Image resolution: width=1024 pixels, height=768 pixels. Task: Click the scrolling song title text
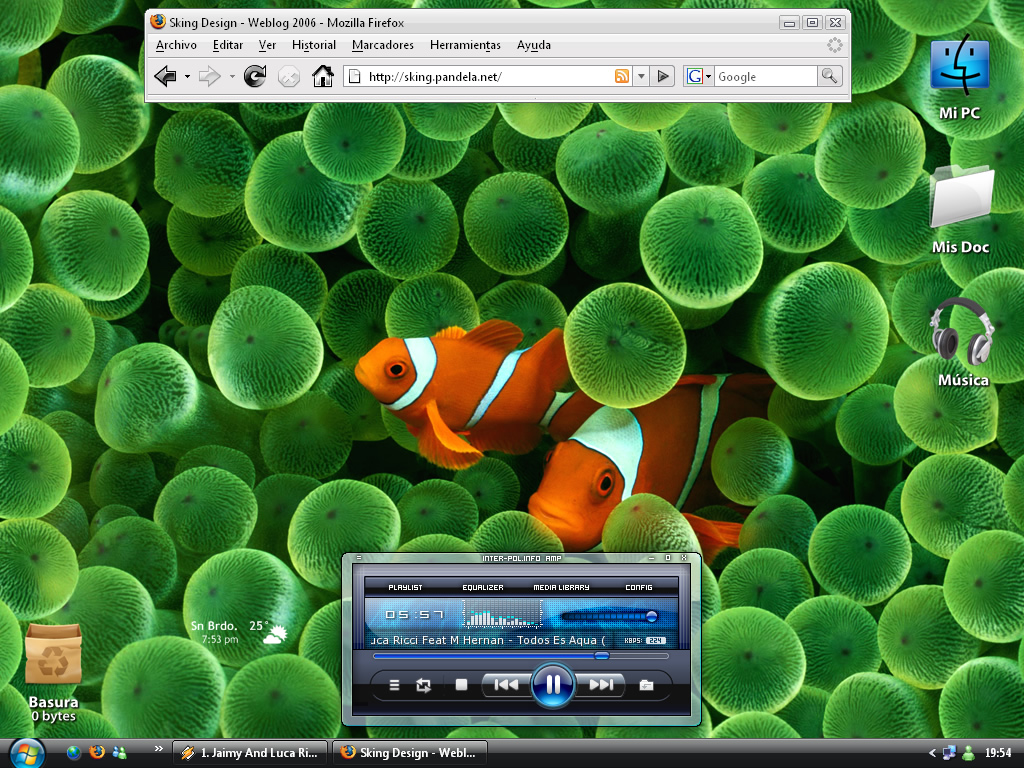tap(488, 640)
